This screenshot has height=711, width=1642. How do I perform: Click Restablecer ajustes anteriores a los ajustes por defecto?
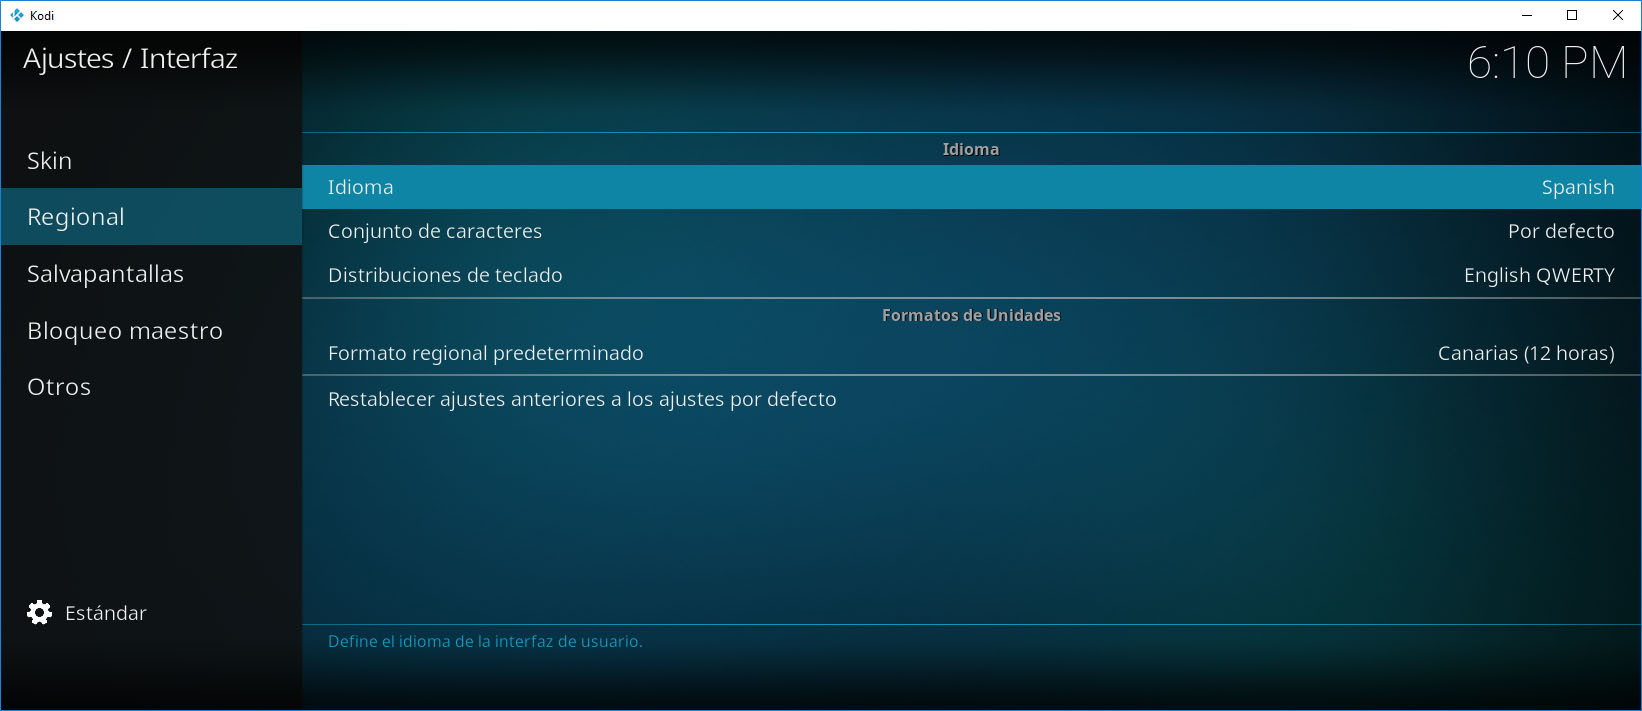[971, 399]
